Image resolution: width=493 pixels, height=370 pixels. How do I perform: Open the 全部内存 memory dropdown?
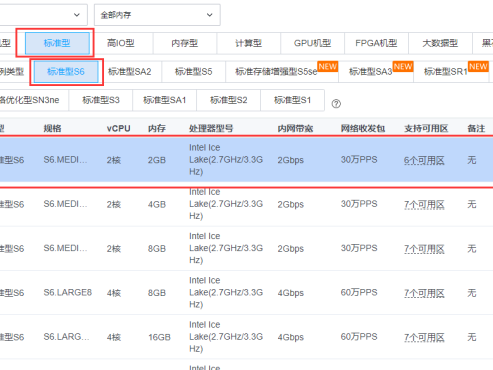click(x=157, y=15)
